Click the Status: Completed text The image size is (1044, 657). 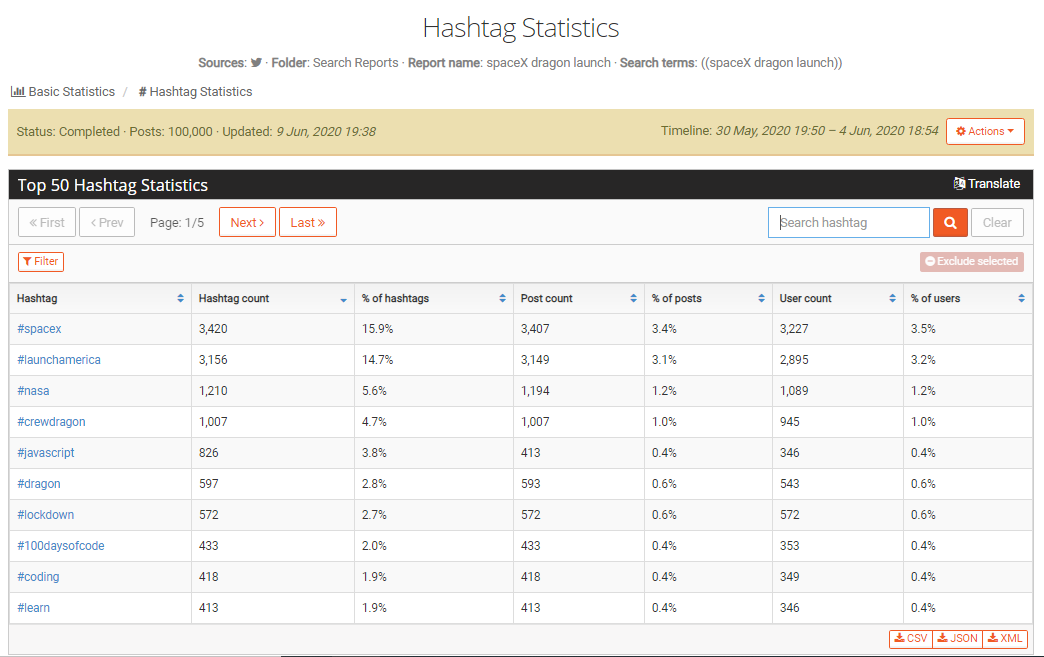click(68, 132)
